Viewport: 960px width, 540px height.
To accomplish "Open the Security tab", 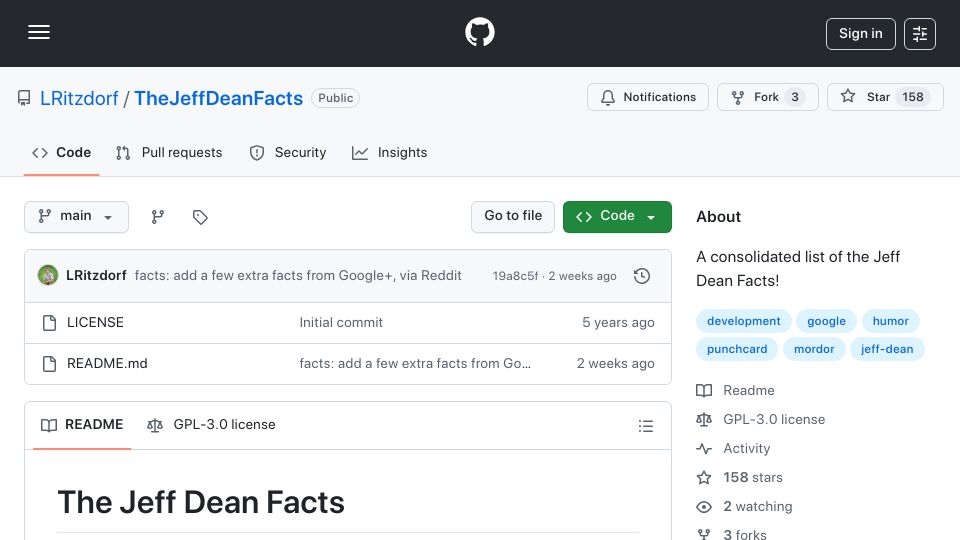I will 288,152.
